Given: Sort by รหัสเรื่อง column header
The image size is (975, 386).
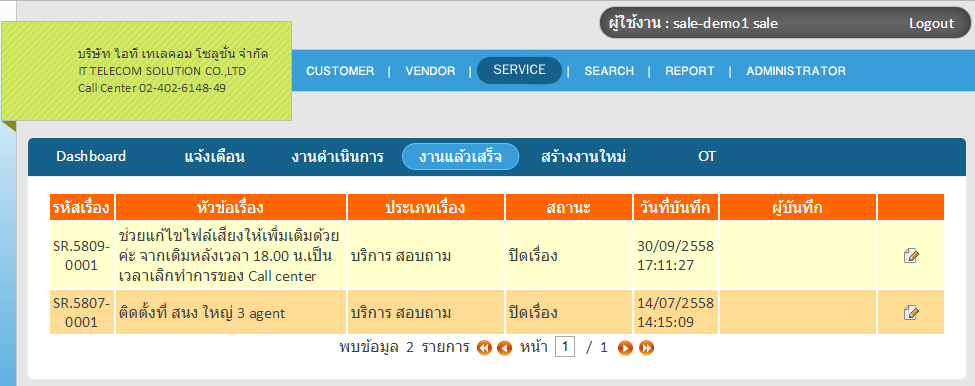Looking at the screenshot, I should [82, 207].
